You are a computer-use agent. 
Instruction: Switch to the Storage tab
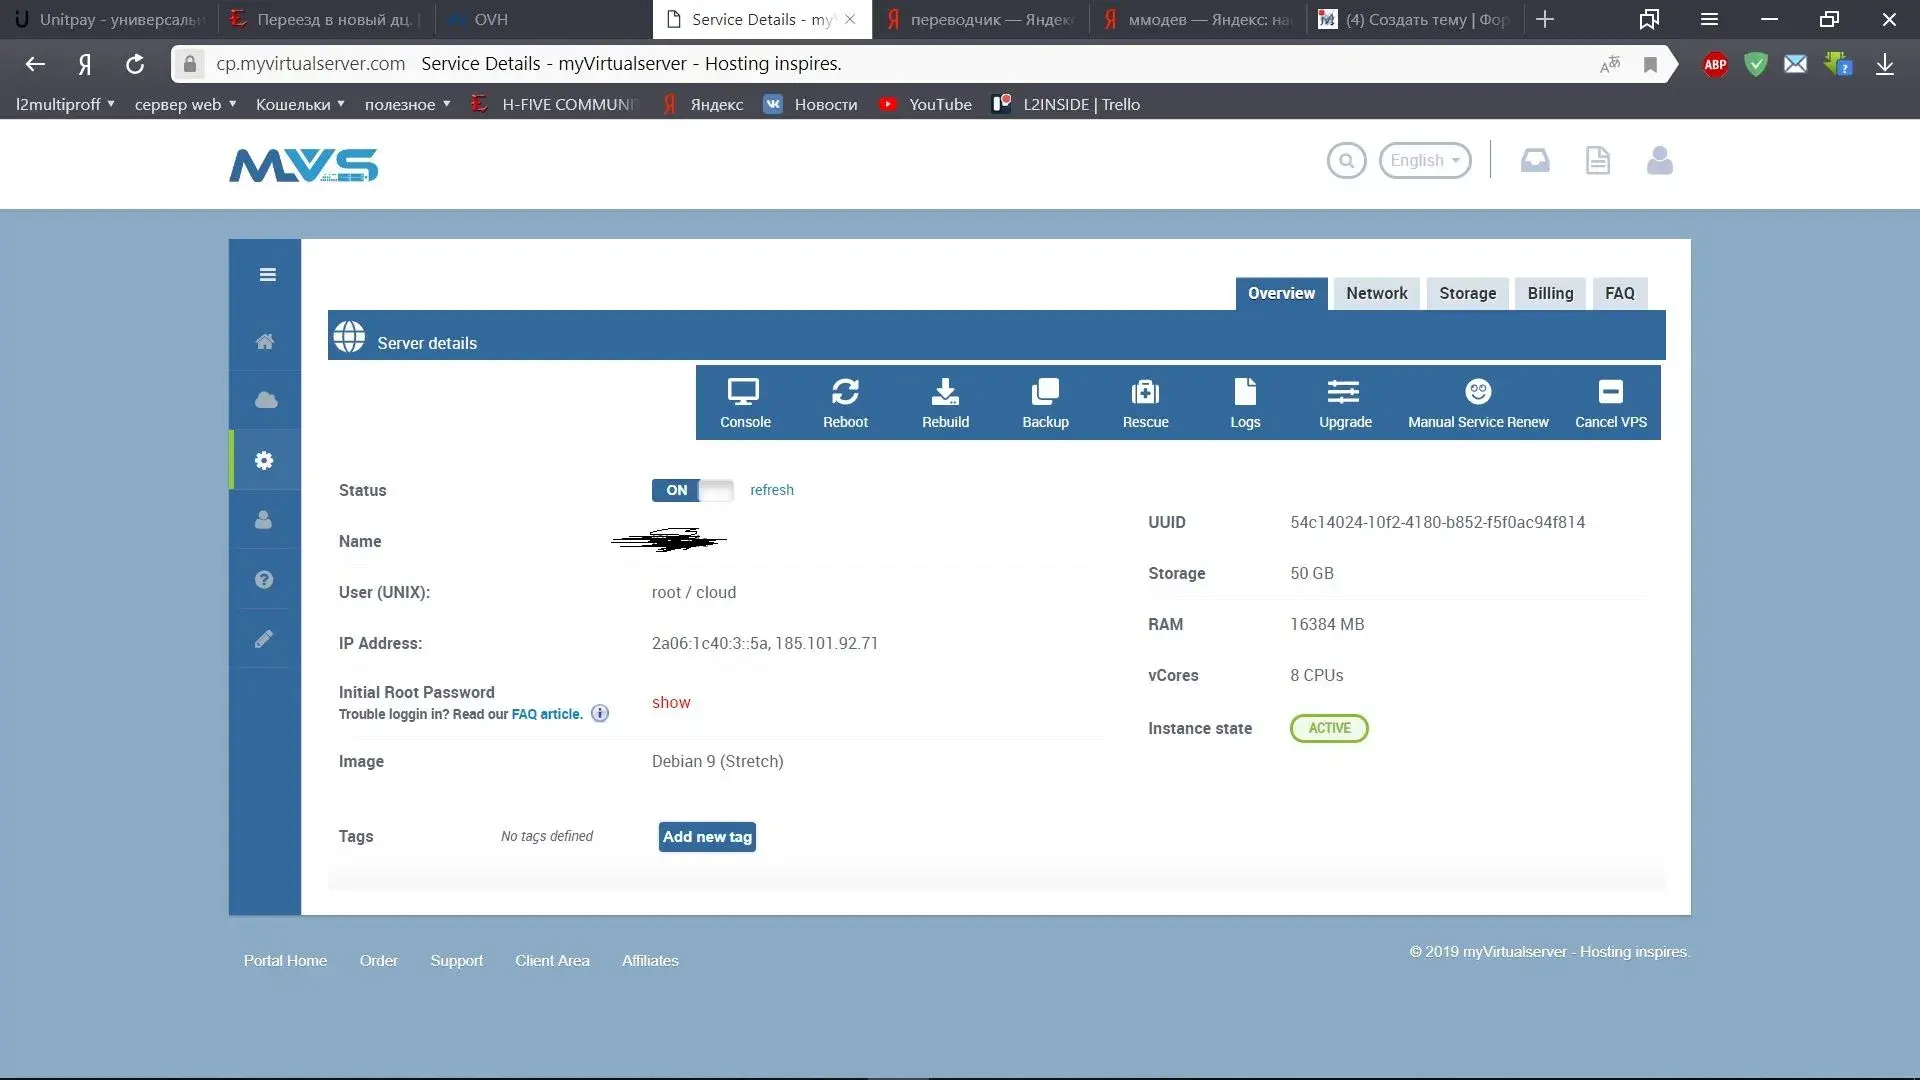(1467, 293)
